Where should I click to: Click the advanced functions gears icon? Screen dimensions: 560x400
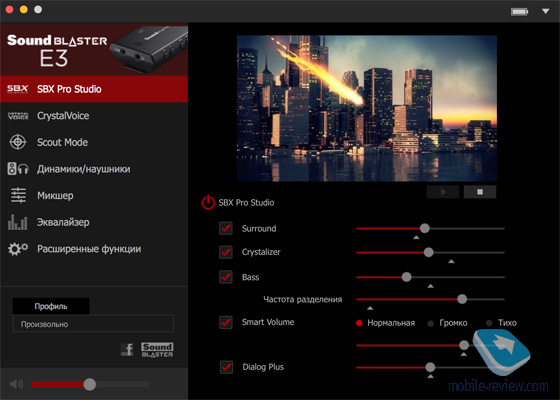(18, 249)
